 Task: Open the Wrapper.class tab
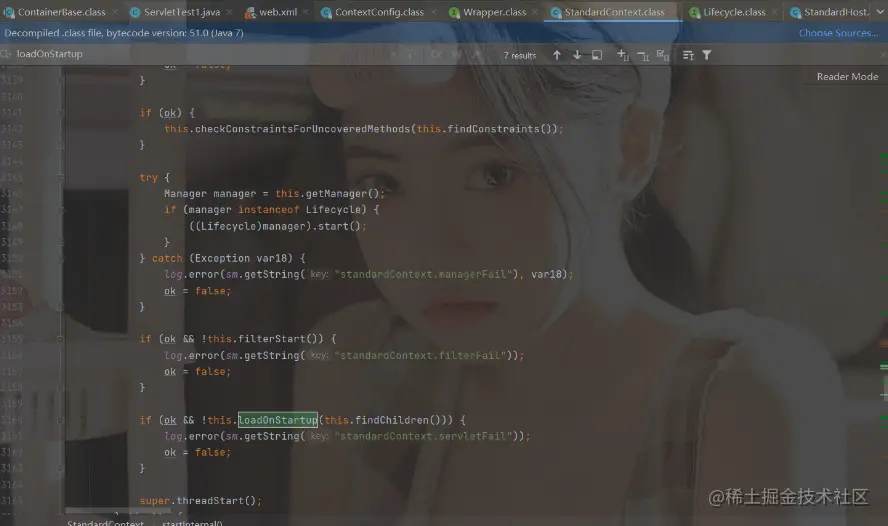tap(494, 12)
